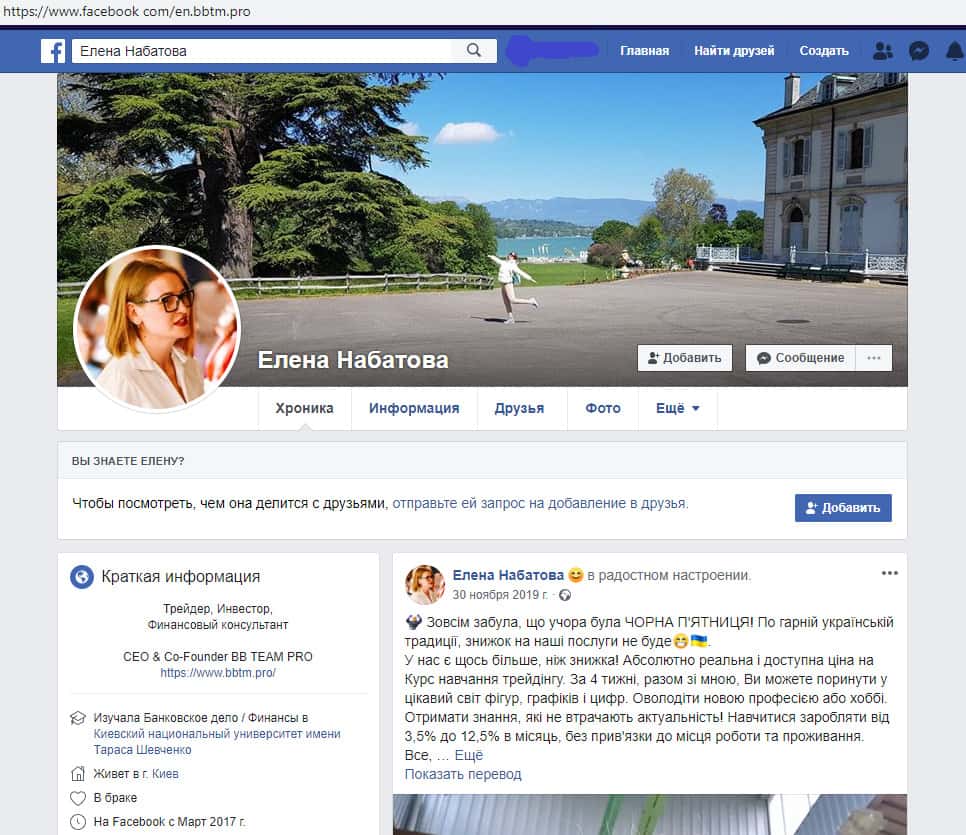Click the Сообщение button on cover
The width and height of the screenshot is (966, 835).
click(x=800, y=358)
